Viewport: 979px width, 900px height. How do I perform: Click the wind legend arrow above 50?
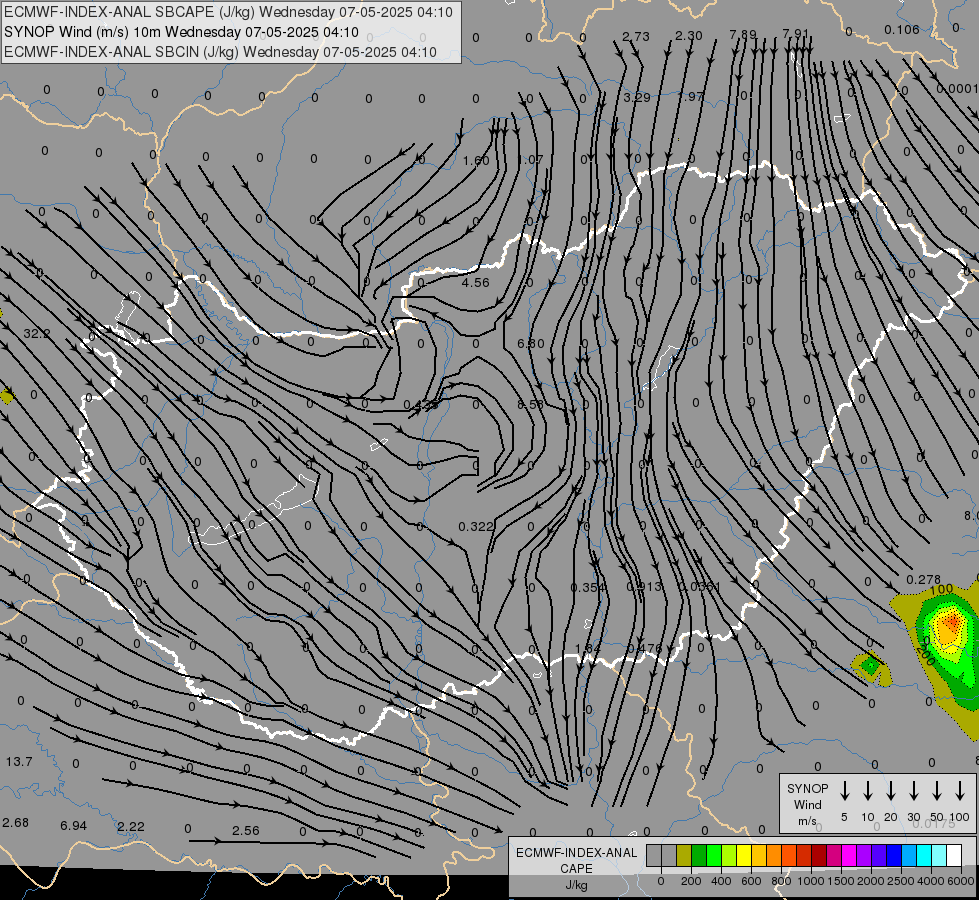tap(937, 791)
